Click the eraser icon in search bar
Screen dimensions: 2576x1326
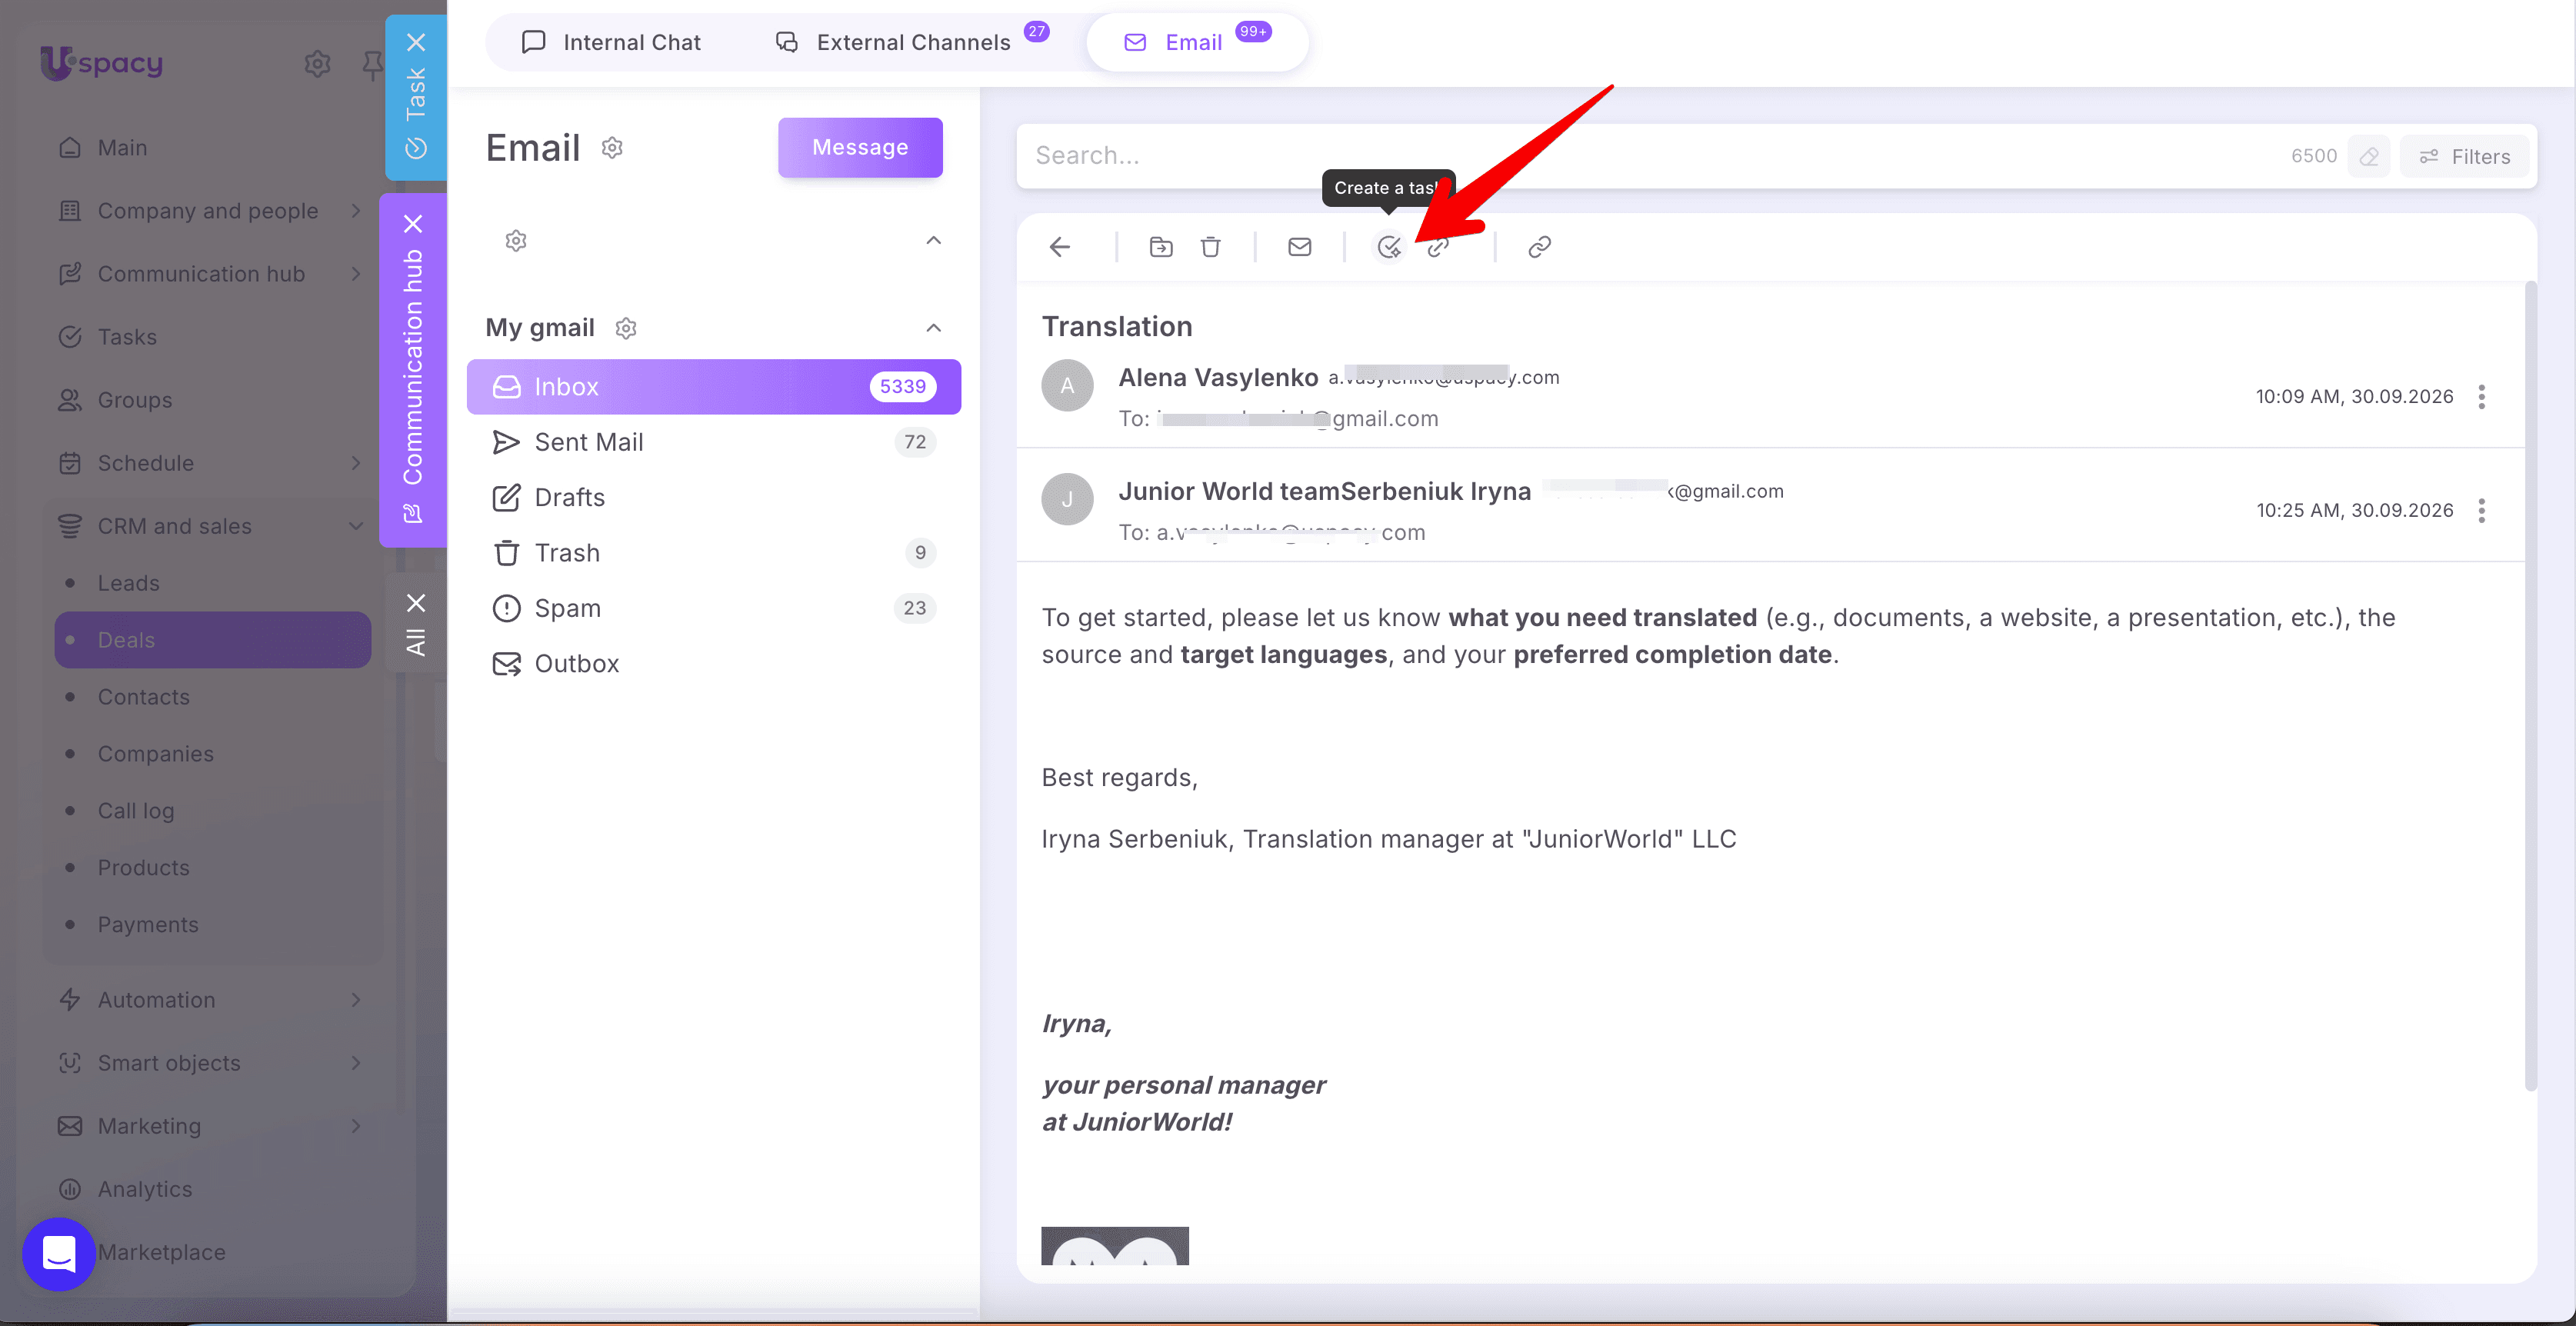pyautogui.click(x=2368, y=156)
